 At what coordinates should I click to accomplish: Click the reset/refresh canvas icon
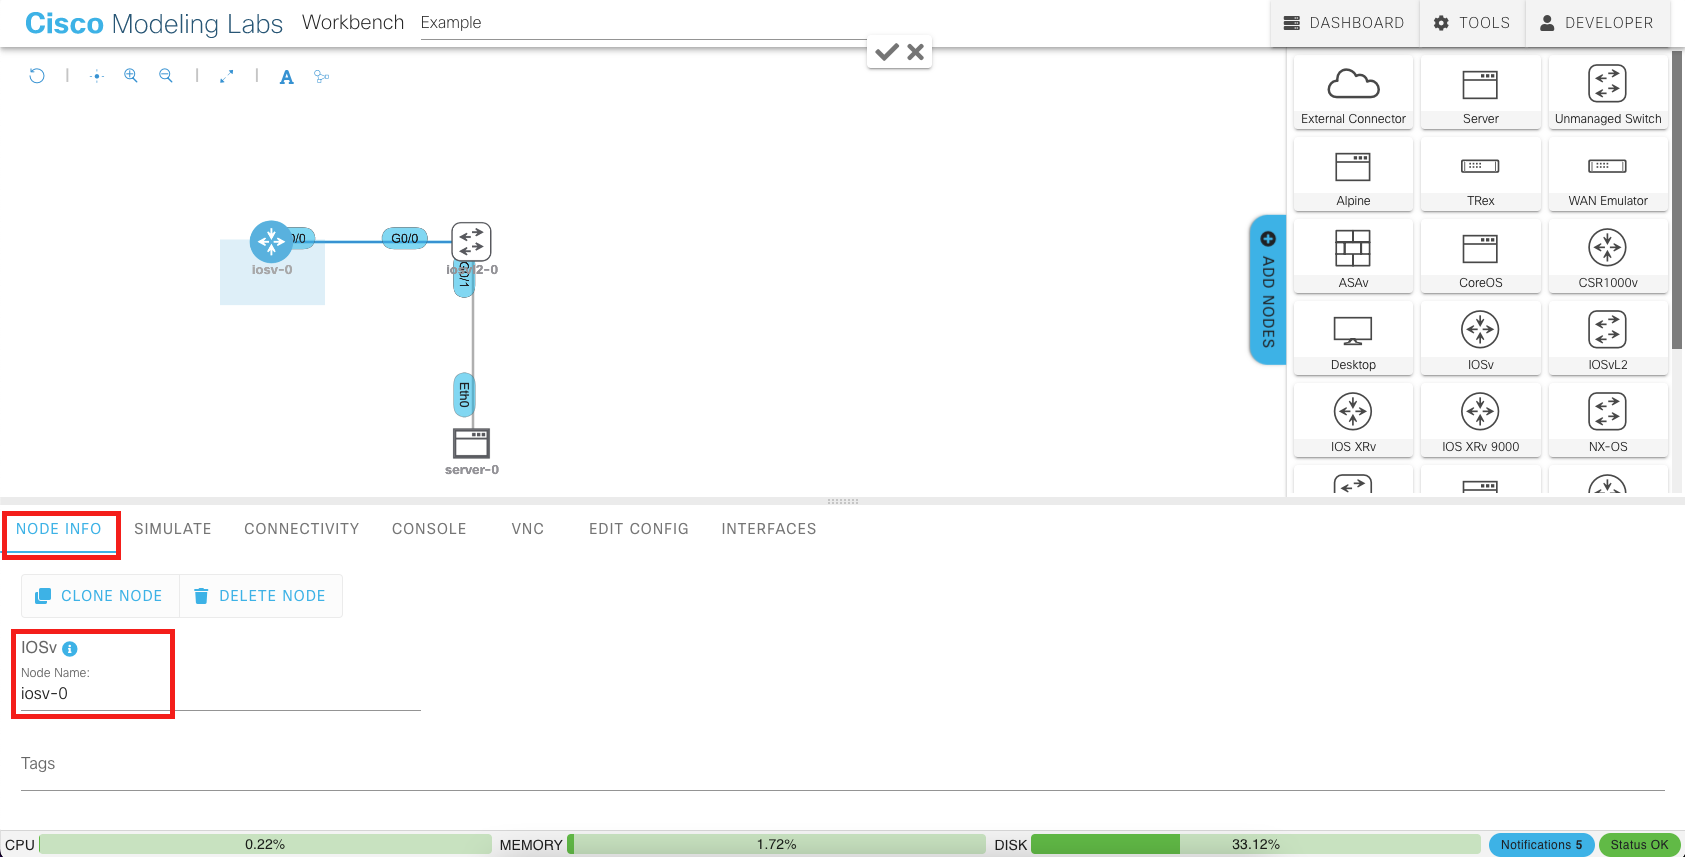click(37, 75)
